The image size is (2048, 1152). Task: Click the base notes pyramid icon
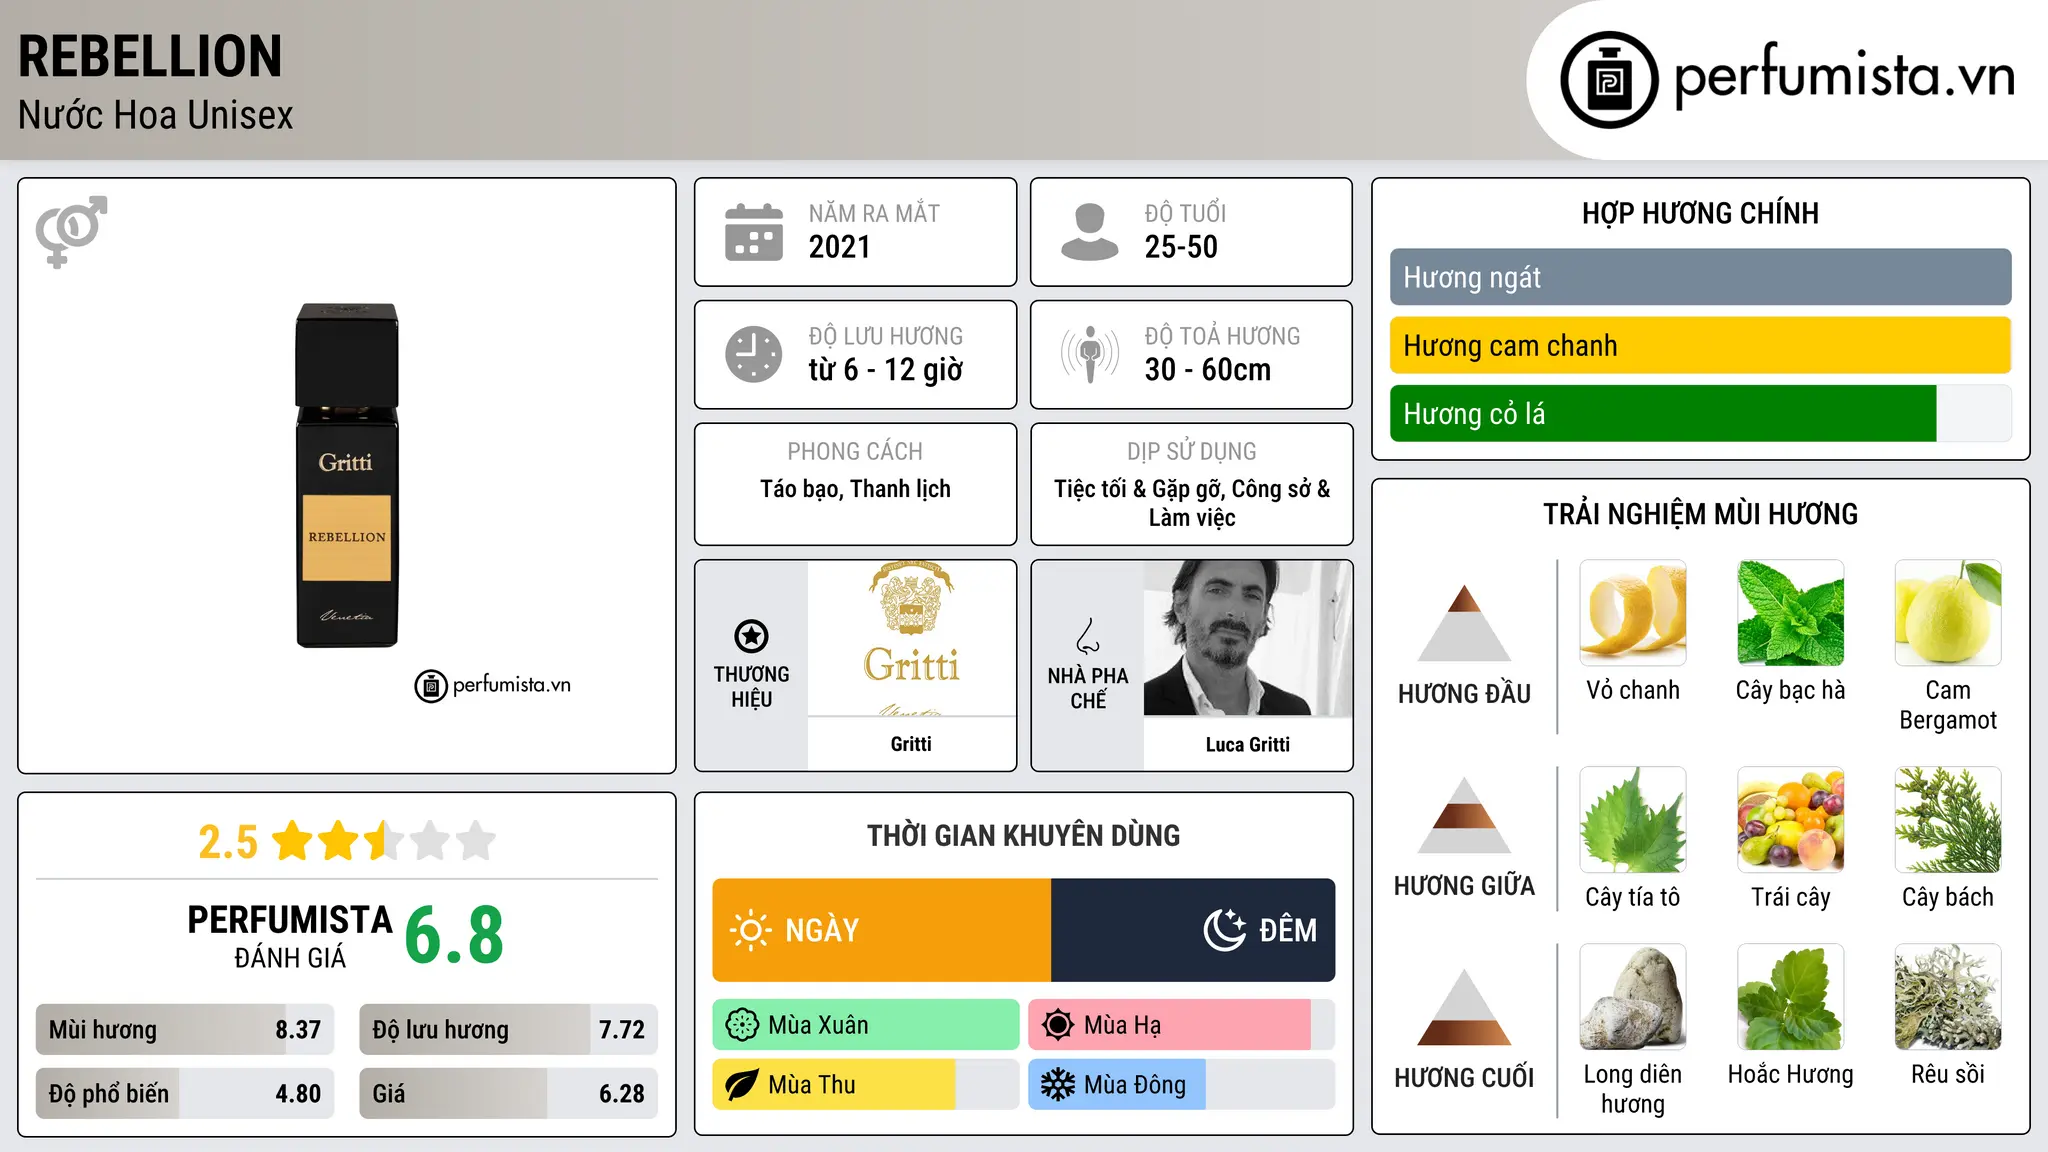1464,1007
